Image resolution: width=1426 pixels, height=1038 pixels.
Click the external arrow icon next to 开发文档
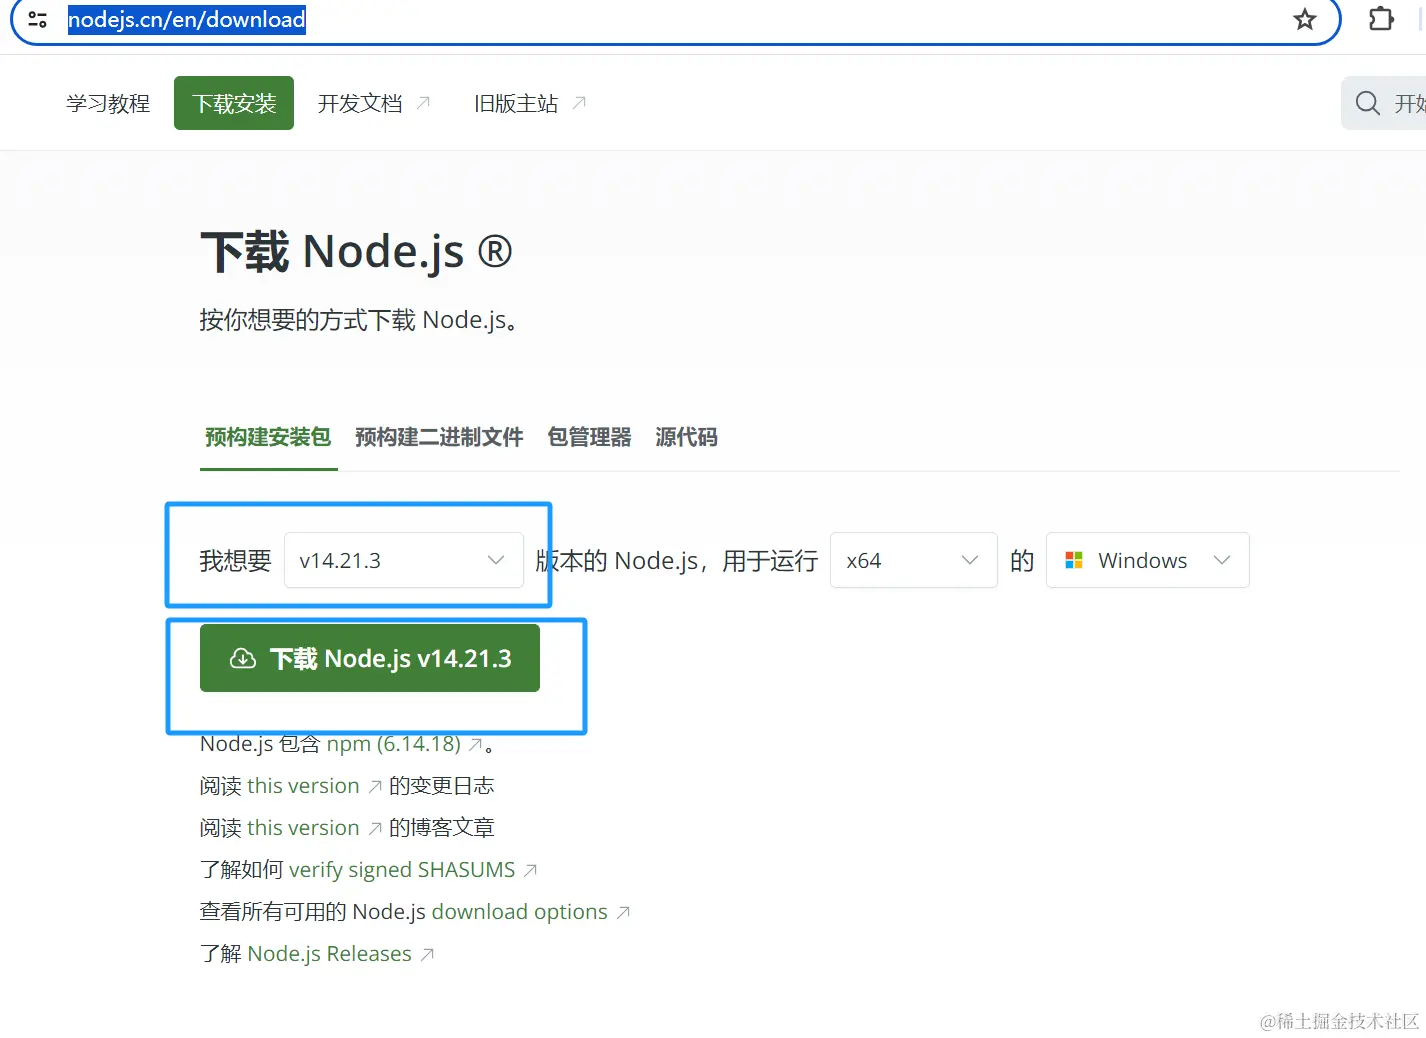tap(423, 103)
